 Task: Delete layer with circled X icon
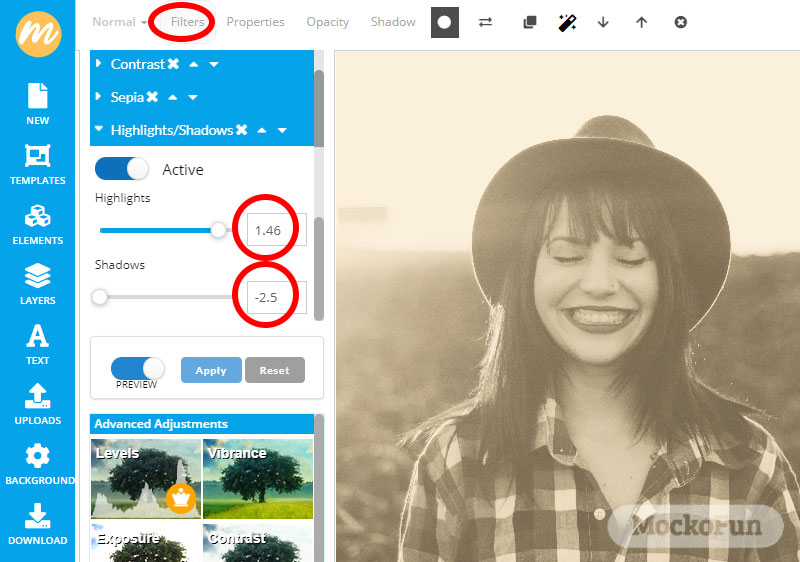tap(680, 22)
